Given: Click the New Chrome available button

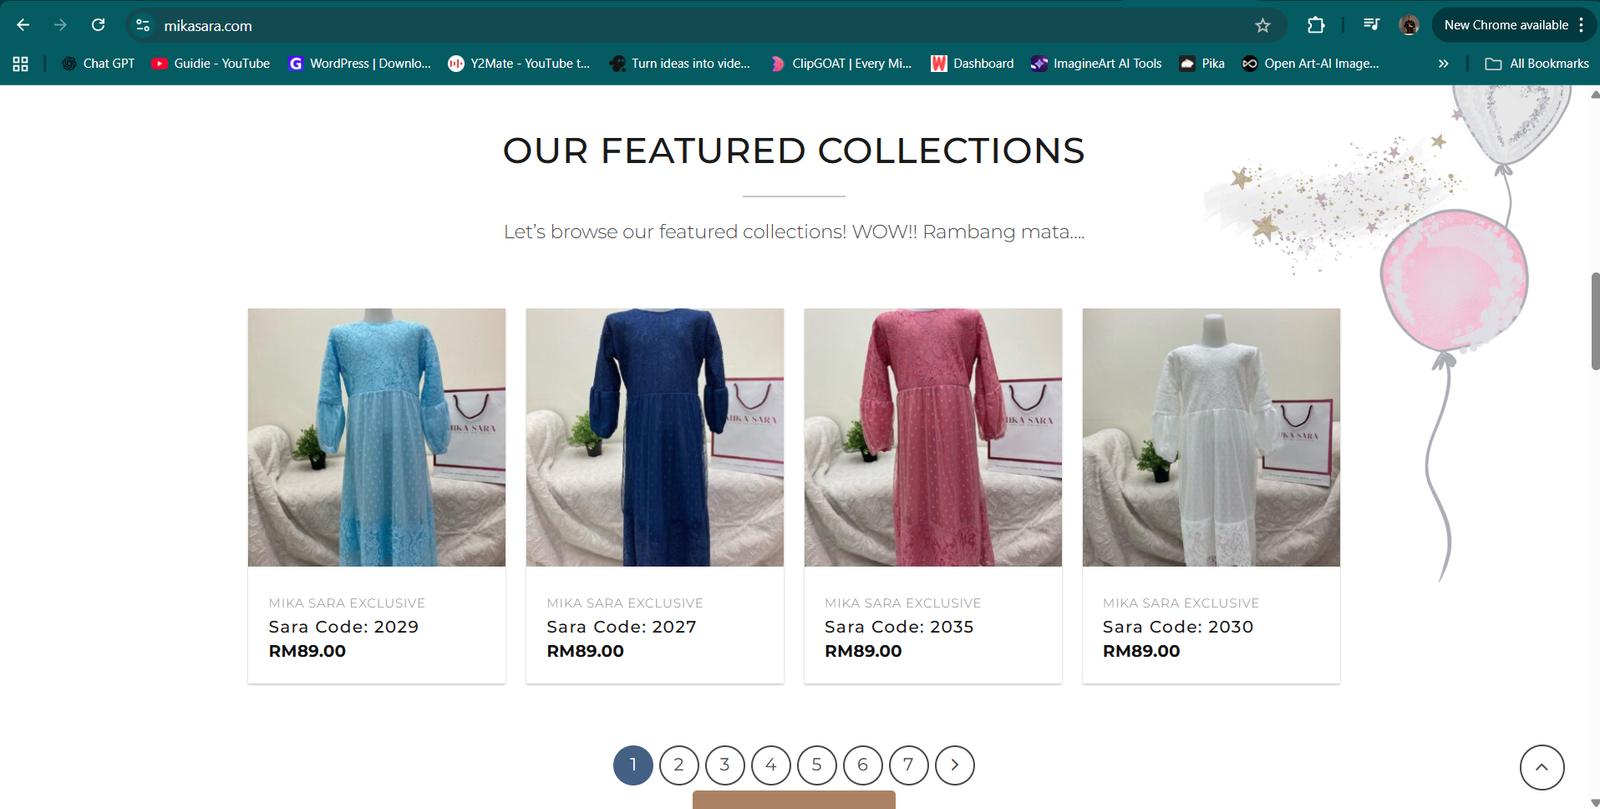Looking at the screenshot, I should click(x=1506, y=25).
